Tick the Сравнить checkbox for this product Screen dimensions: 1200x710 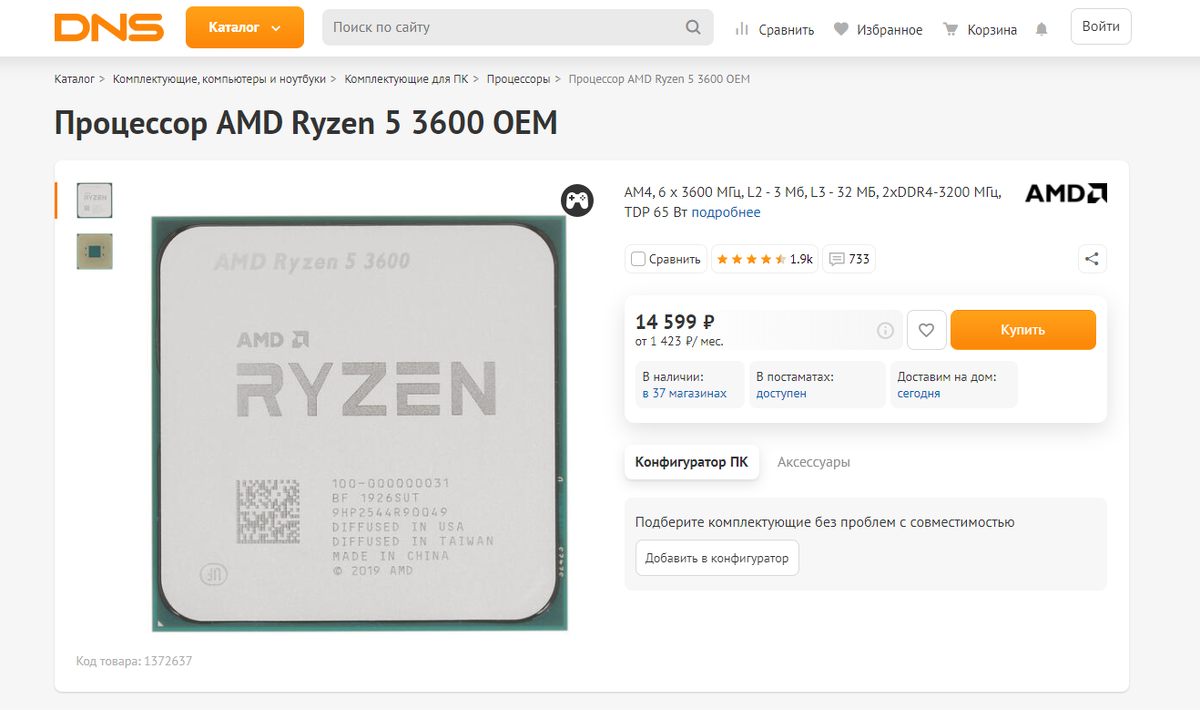(x=638, y=259)
